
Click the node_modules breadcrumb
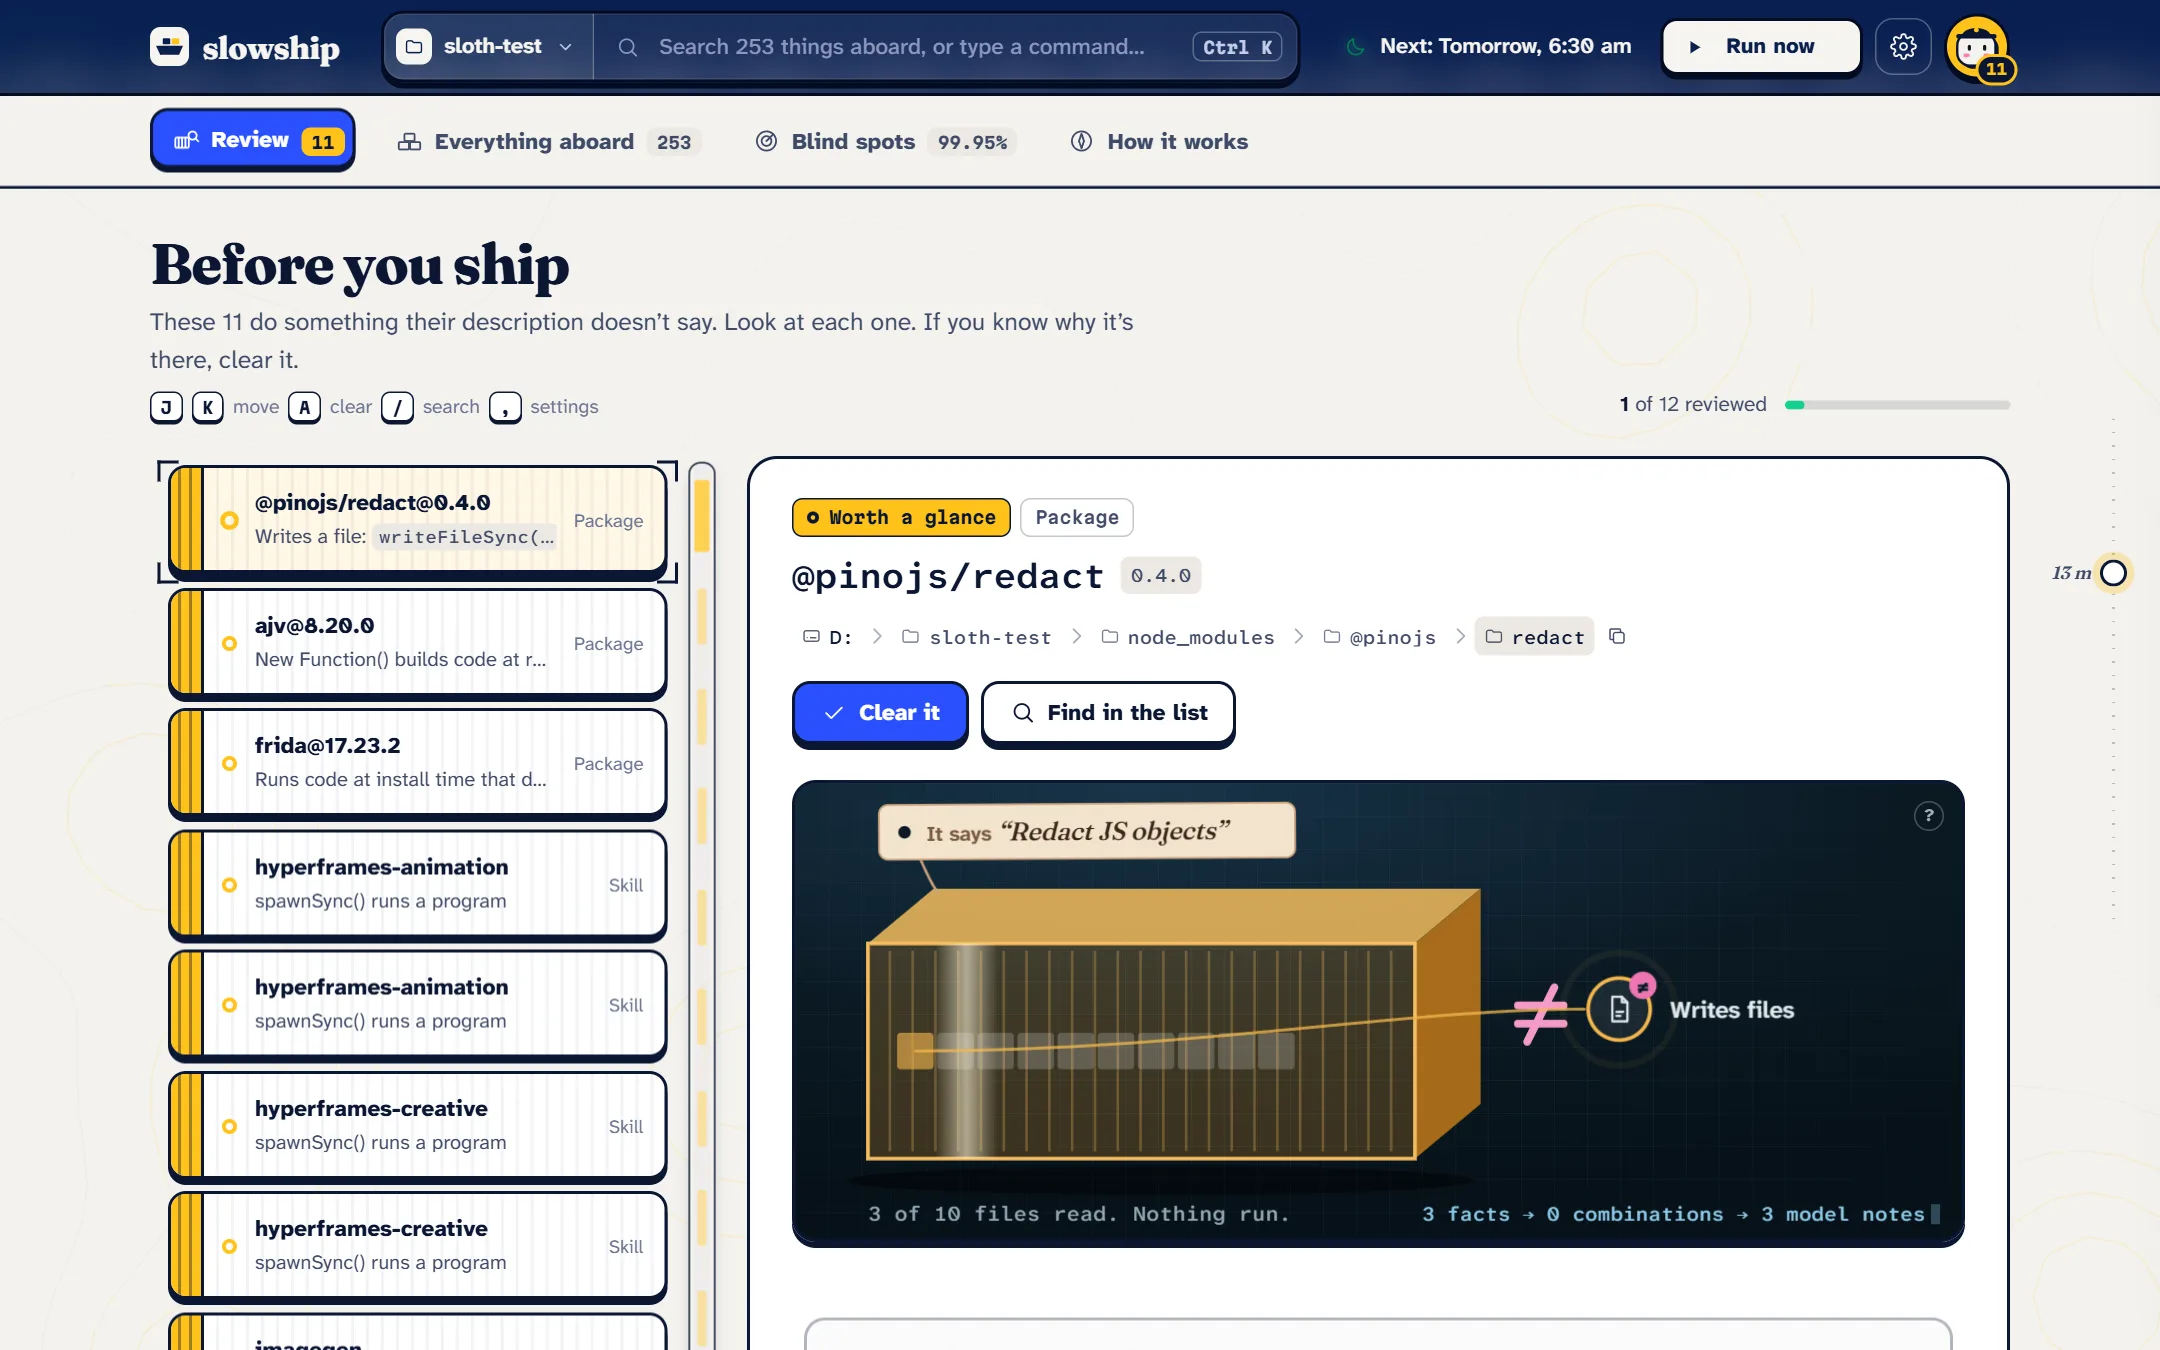point(1188,637)
